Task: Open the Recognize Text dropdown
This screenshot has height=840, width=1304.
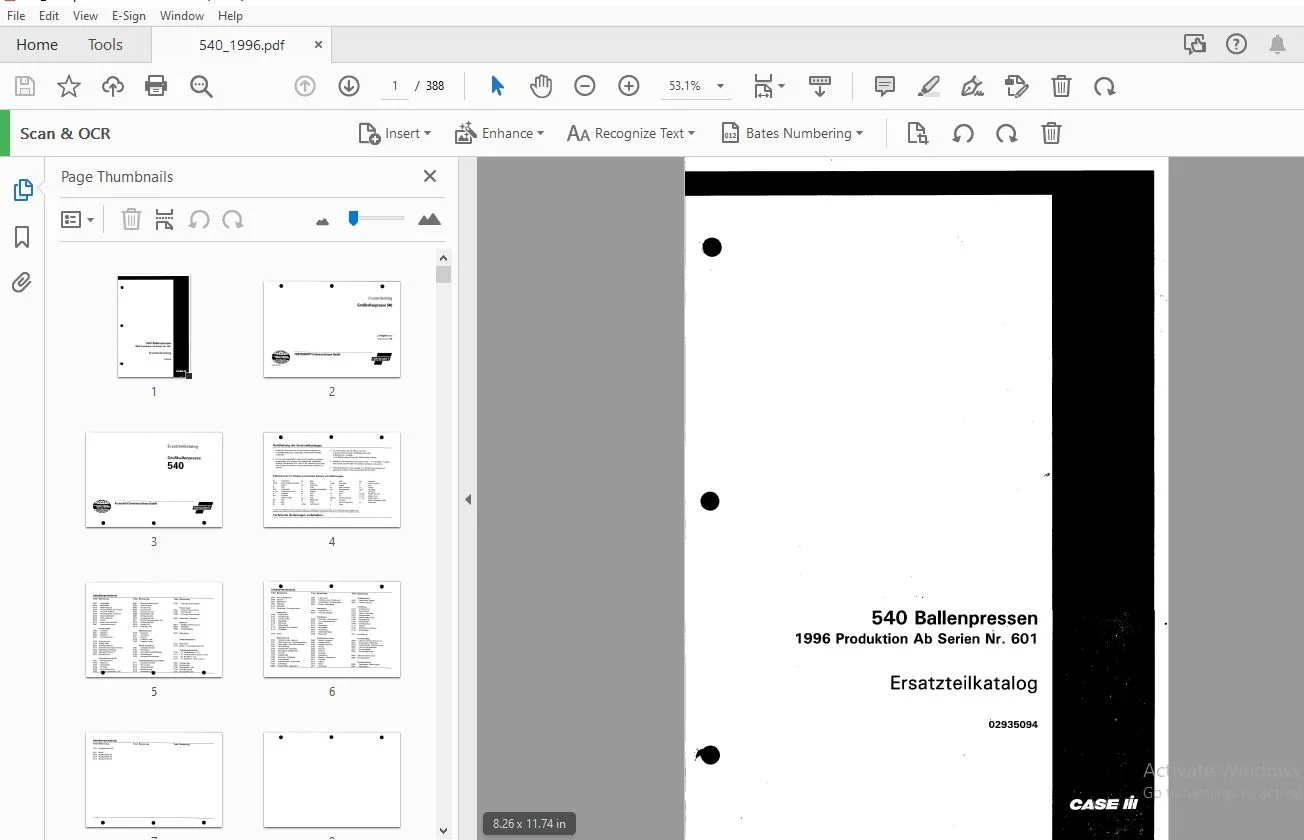Action: (x=631, y=134)
